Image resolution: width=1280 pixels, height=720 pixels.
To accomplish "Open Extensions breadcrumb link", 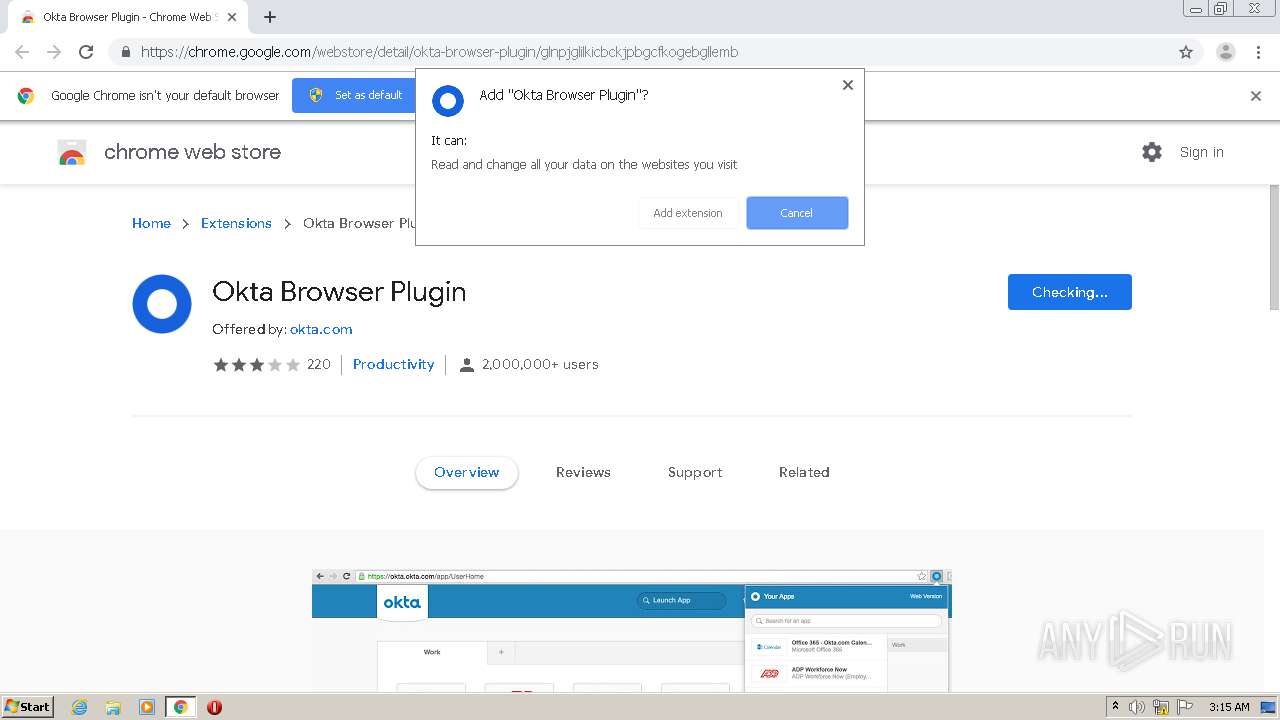I will click(x=236, y=223).
